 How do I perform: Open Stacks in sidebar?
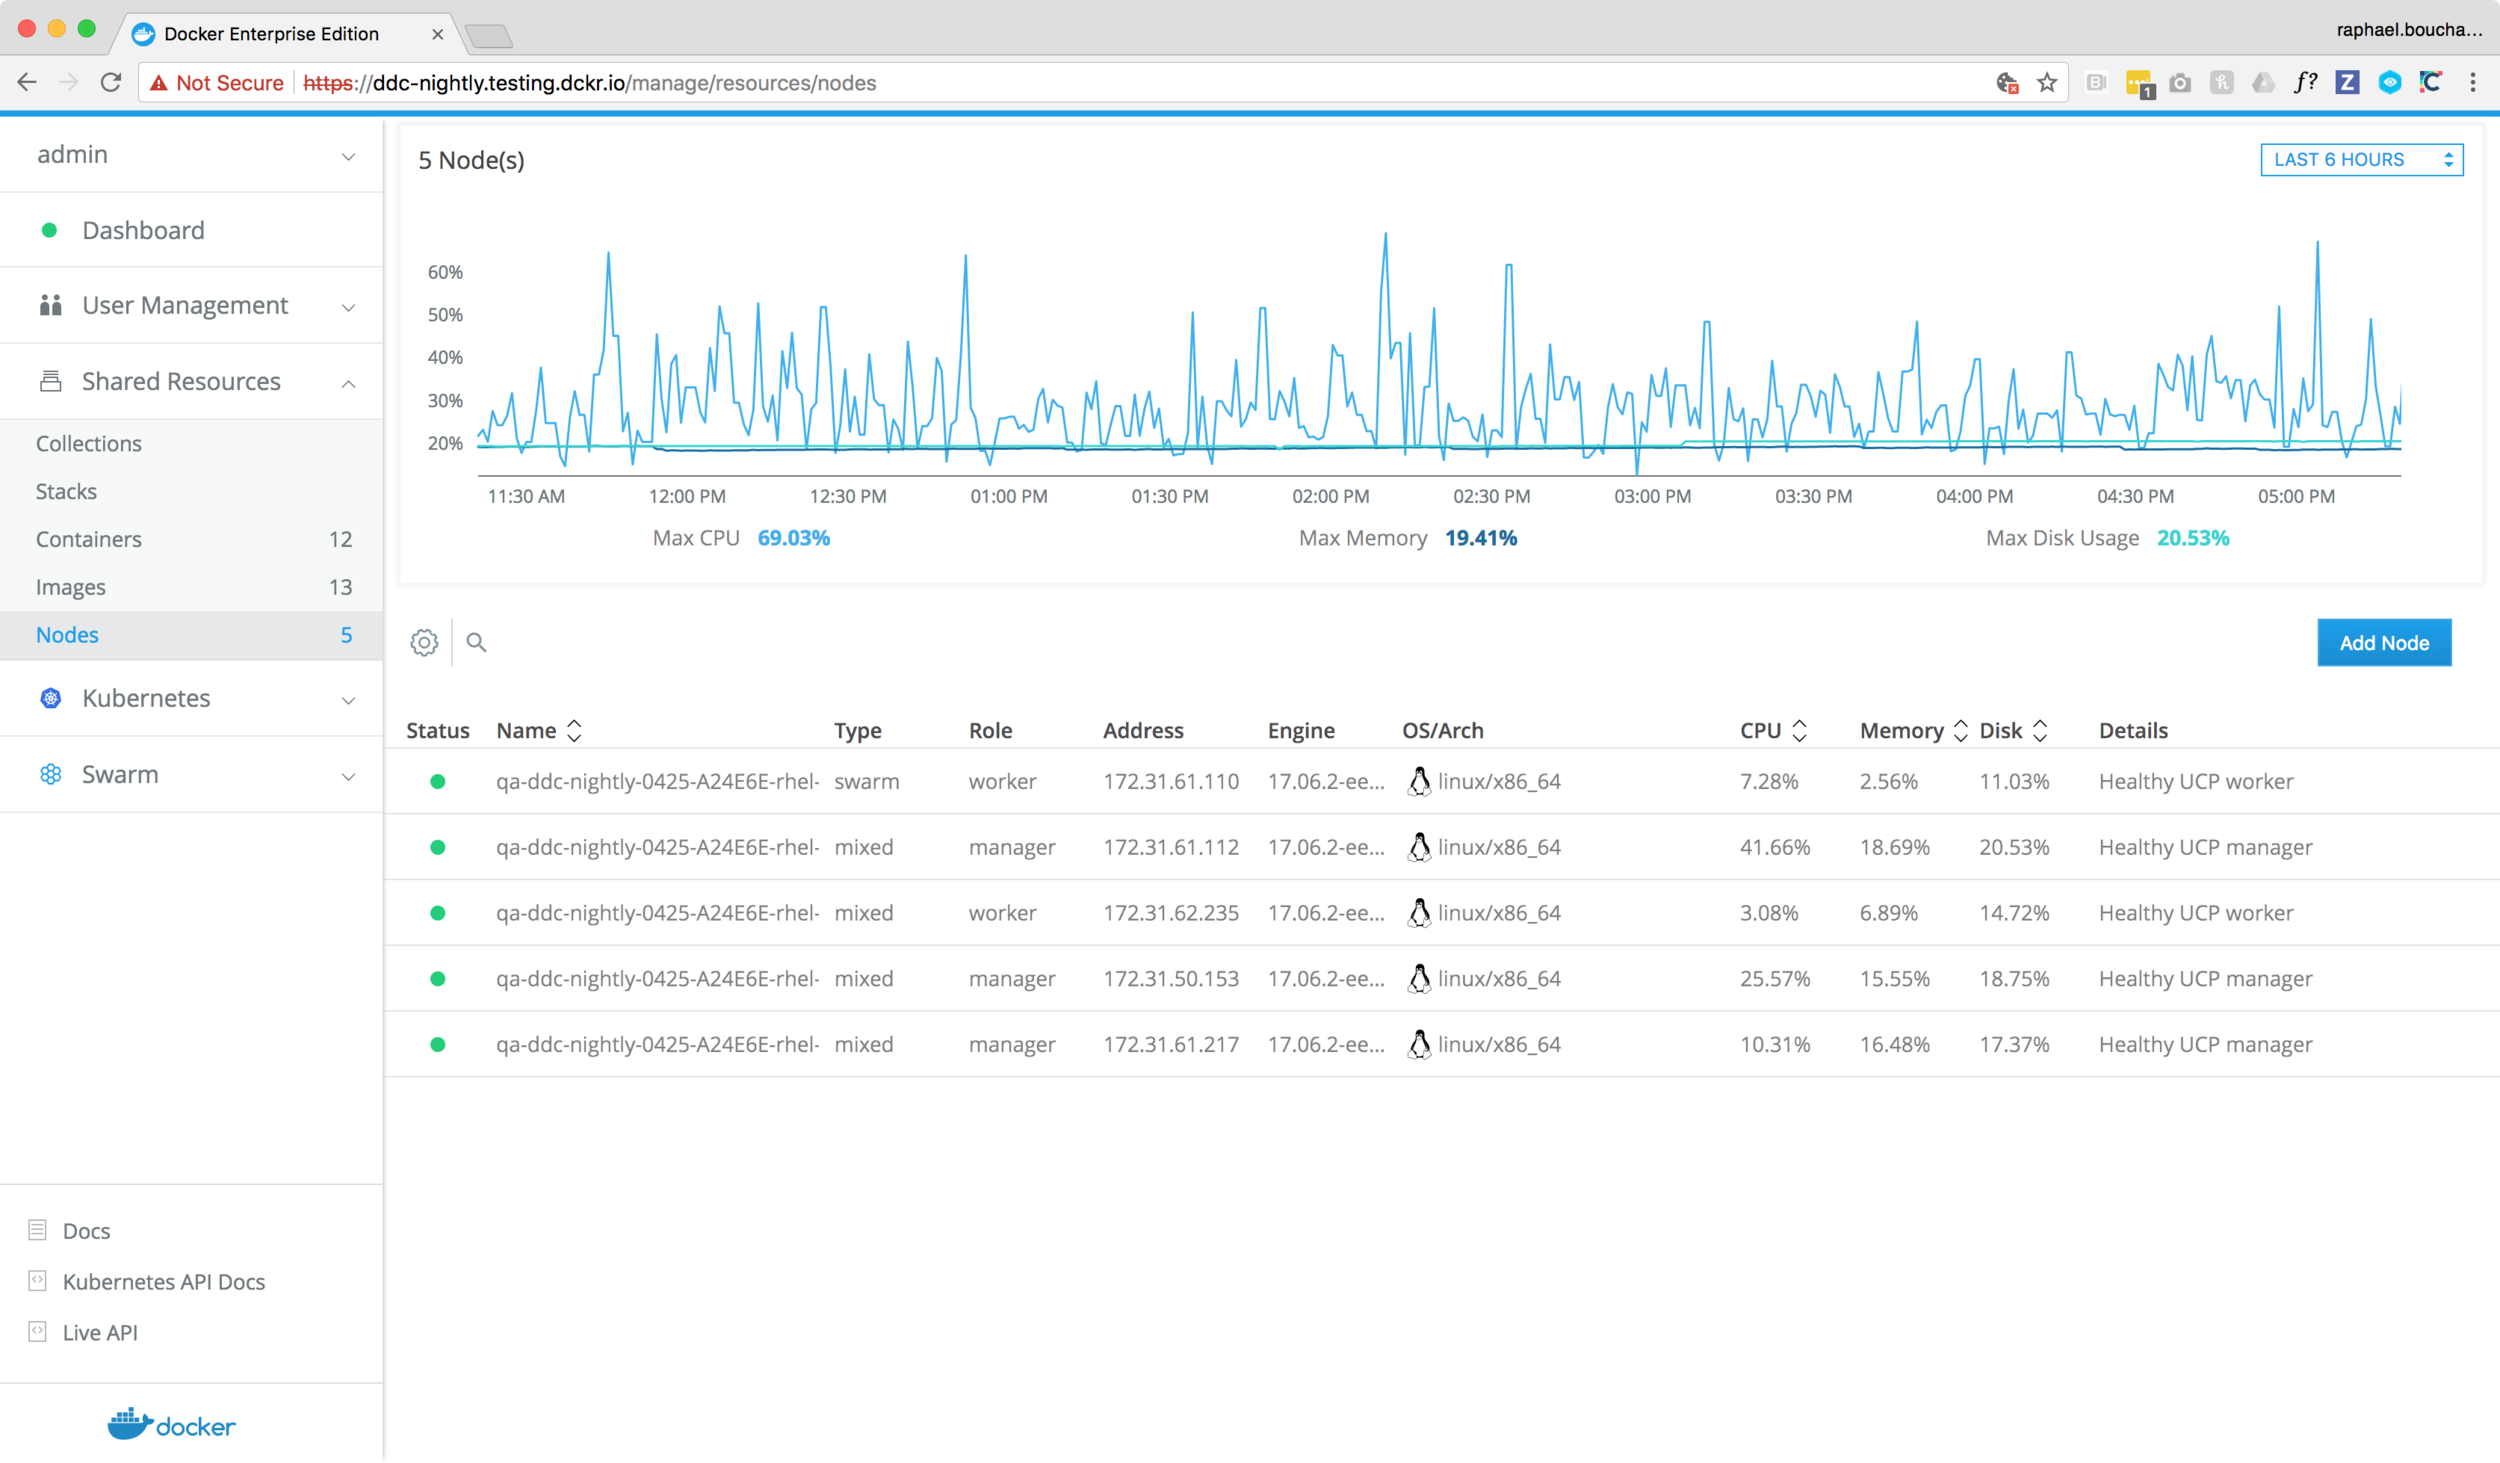[191, 491]
